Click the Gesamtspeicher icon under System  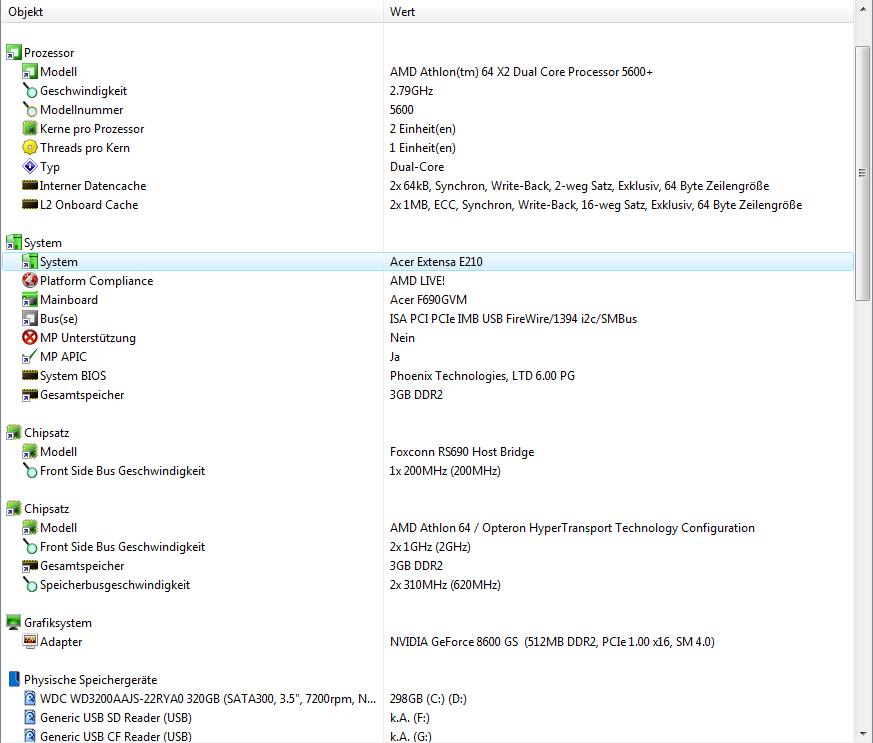(x=30, y=395)
